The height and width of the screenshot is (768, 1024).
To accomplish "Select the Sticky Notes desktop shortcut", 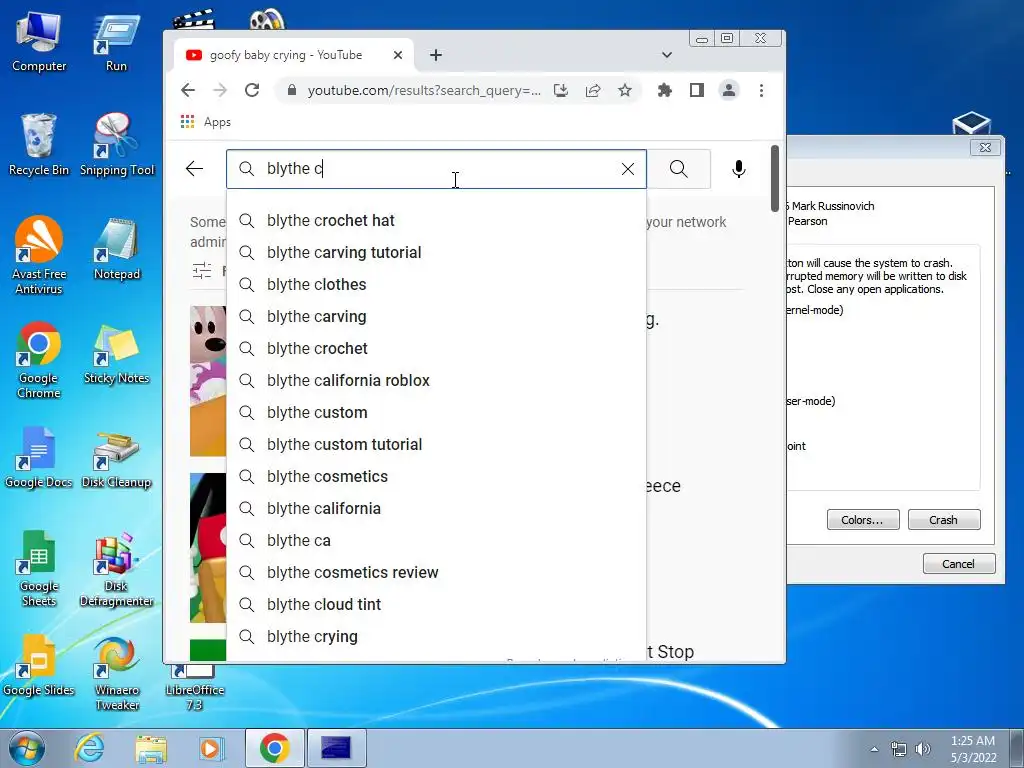I will [117, 353].
